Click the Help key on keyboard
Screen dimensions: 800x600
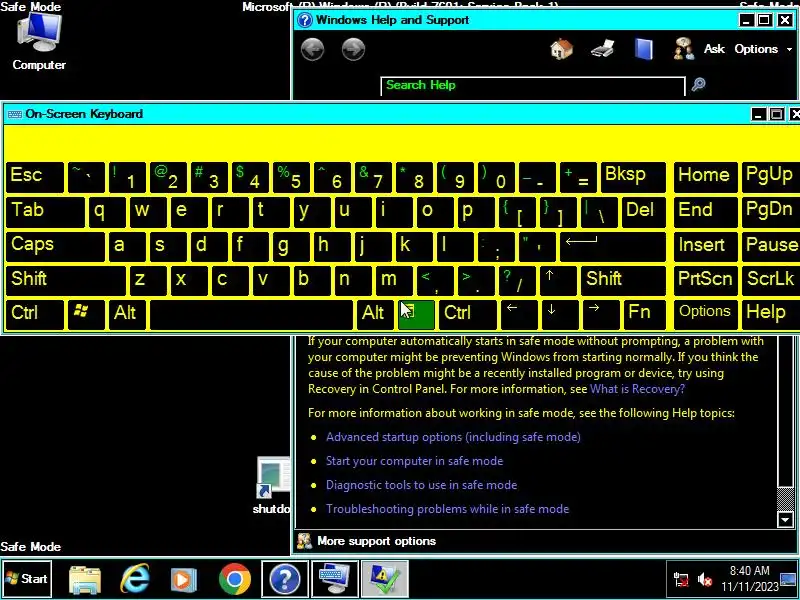point(771,314)
